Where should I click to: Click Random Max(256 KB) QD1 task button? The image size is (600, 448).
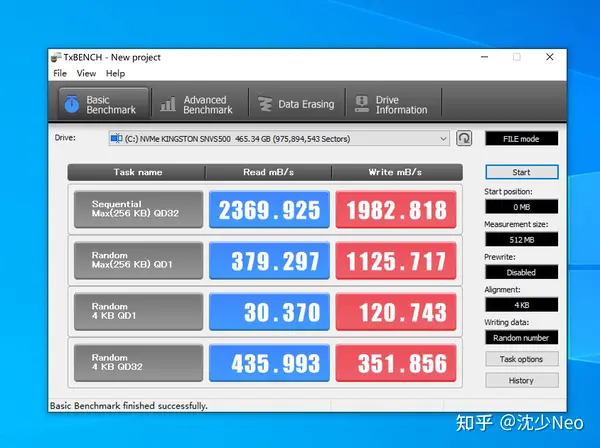click(138, 260)
